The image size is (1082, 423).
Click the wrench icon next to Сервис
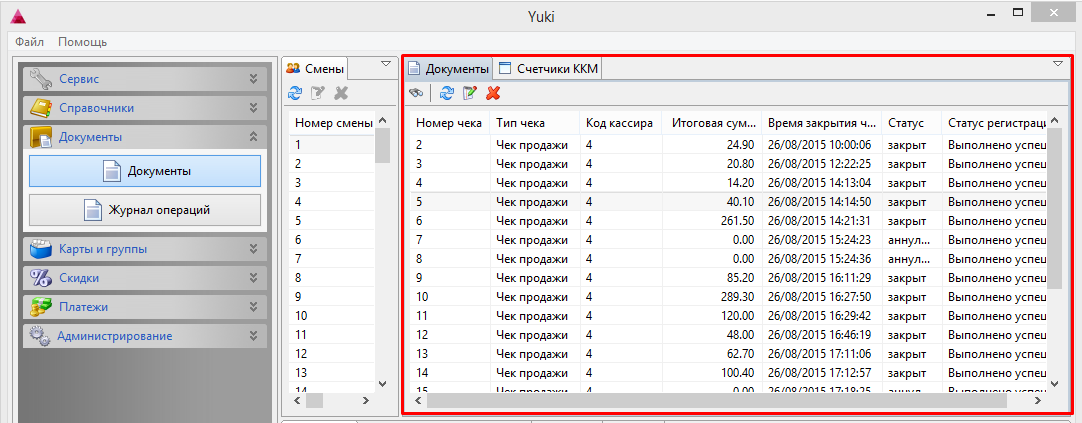click(x=41, y=79)
